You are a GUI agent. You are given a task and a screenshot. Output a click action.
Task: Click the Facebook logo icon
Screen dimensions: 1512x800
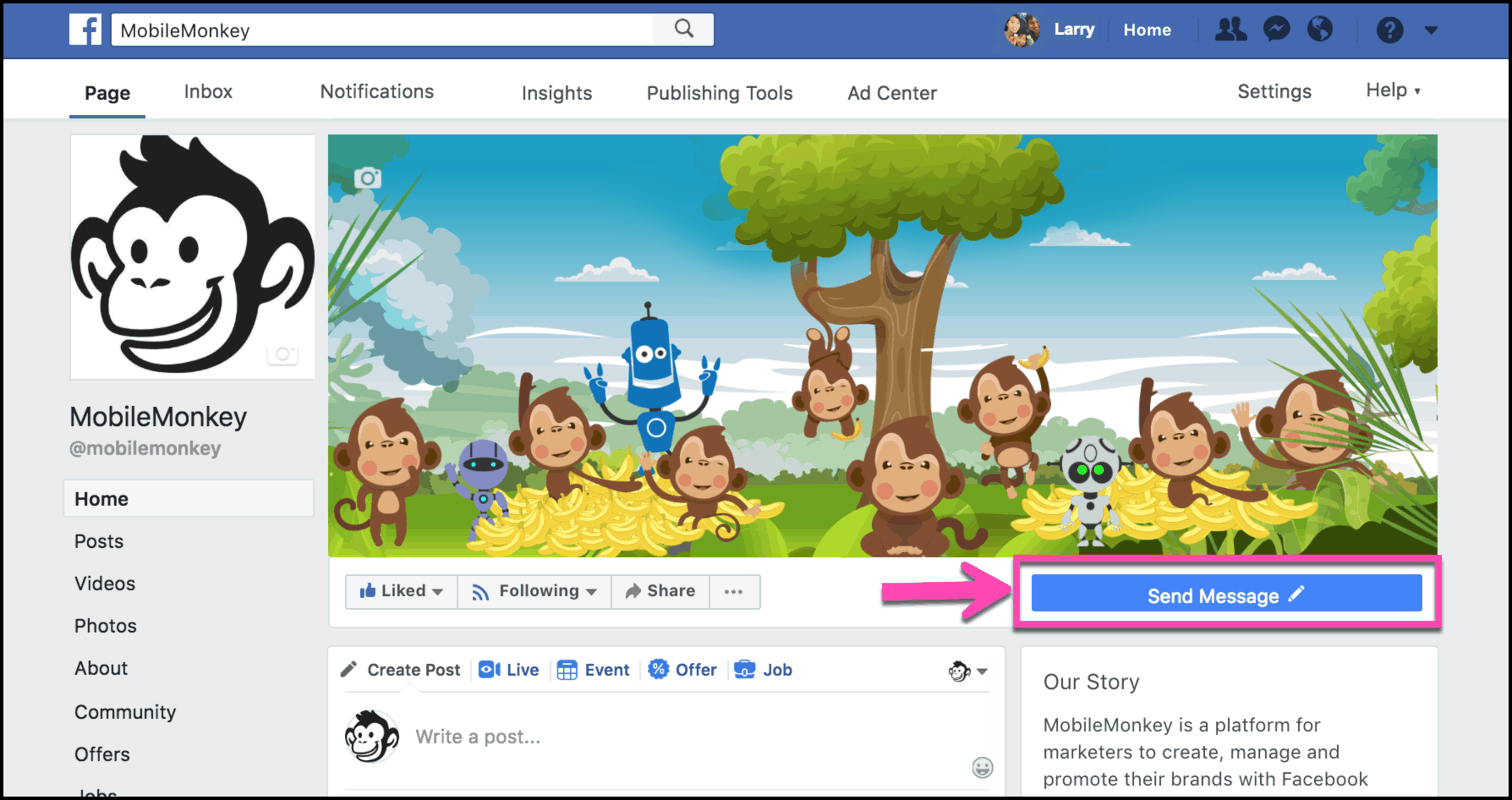coord(85,29)
